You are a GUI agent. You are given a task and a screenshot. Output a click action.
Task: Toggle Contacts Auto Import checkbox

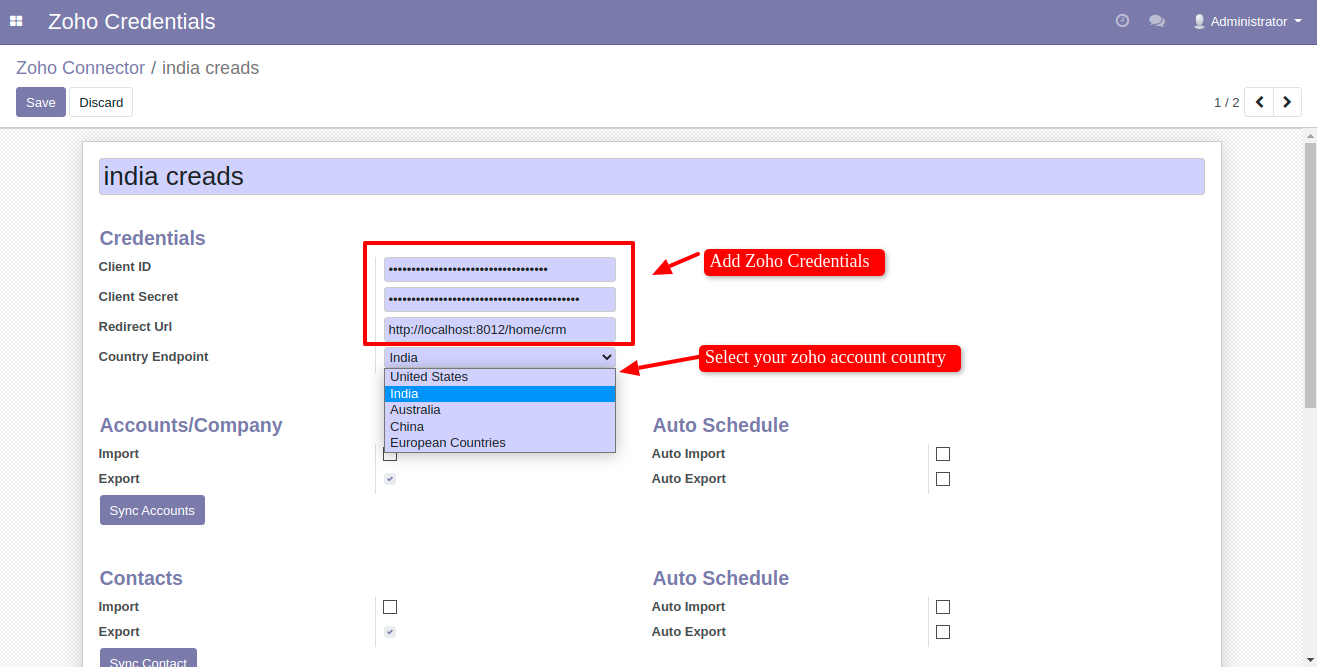(943, 607)
